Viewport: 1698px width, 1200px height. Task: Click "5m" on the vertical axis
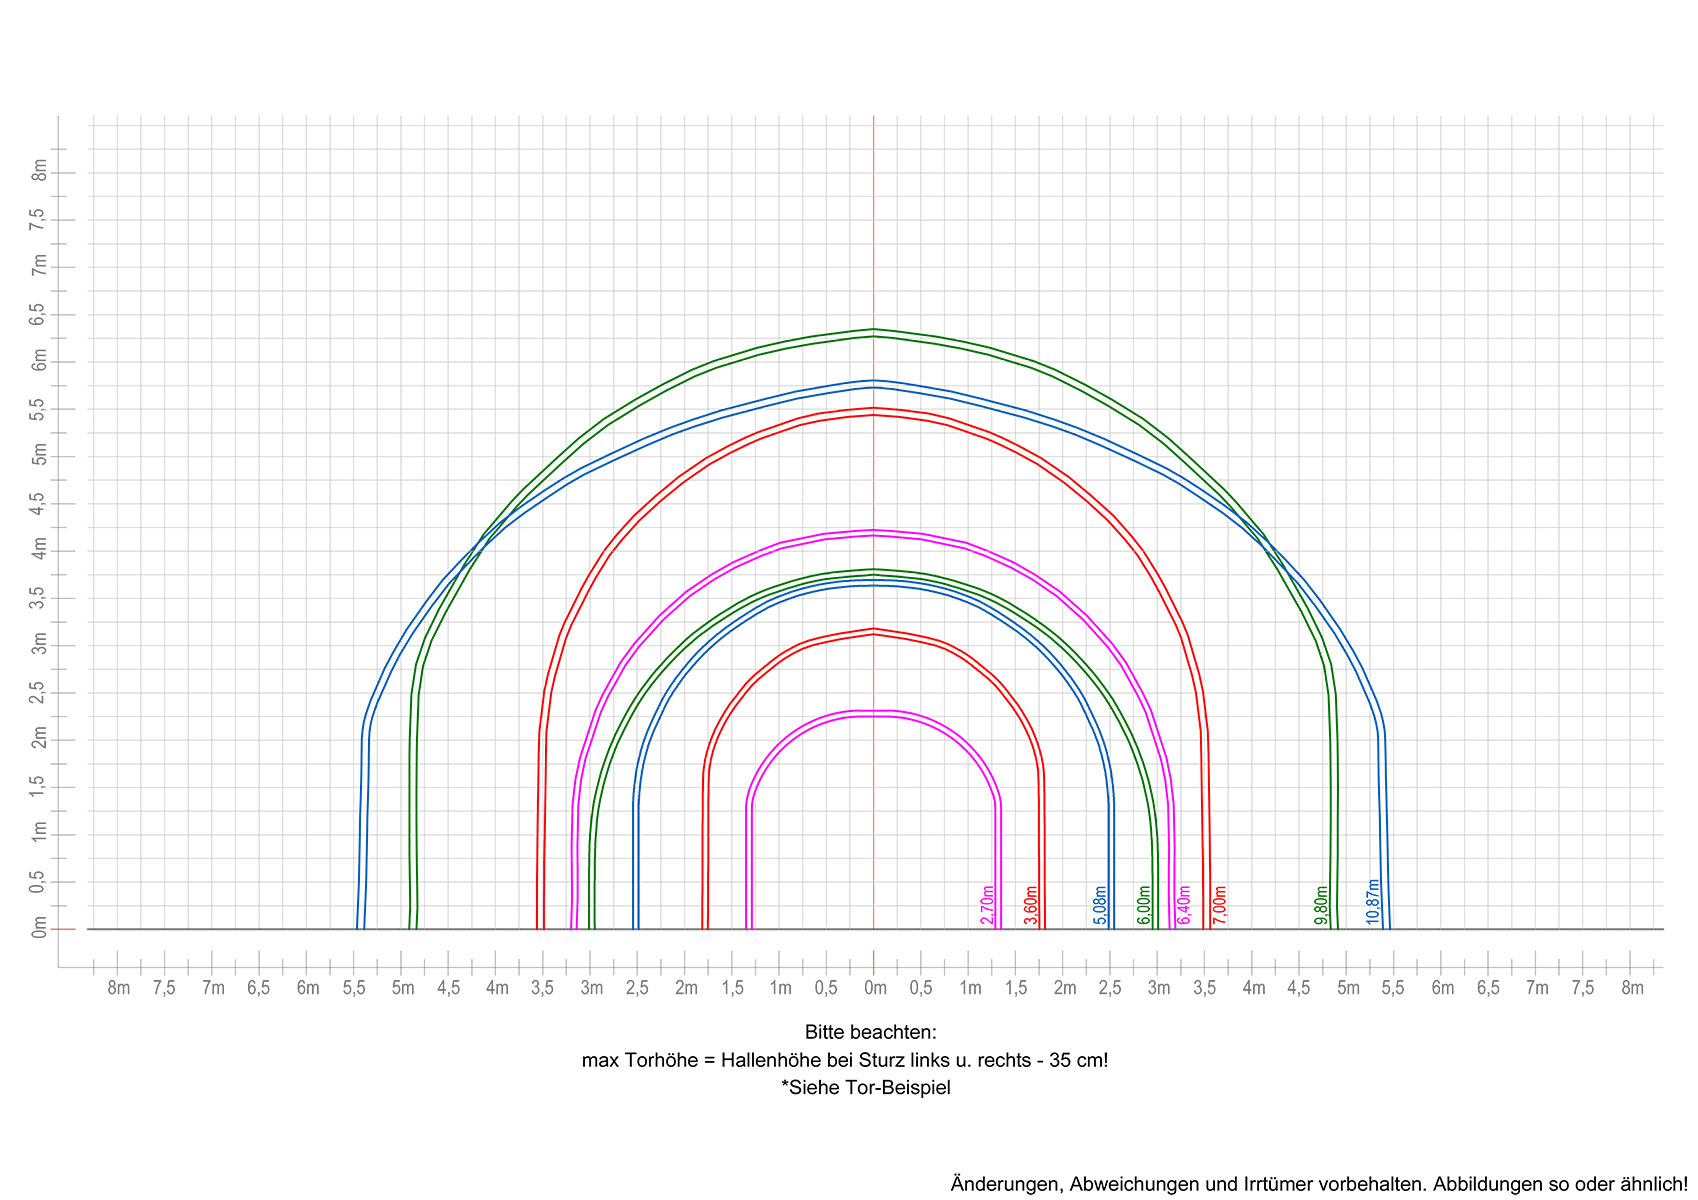tap(39, 454)
